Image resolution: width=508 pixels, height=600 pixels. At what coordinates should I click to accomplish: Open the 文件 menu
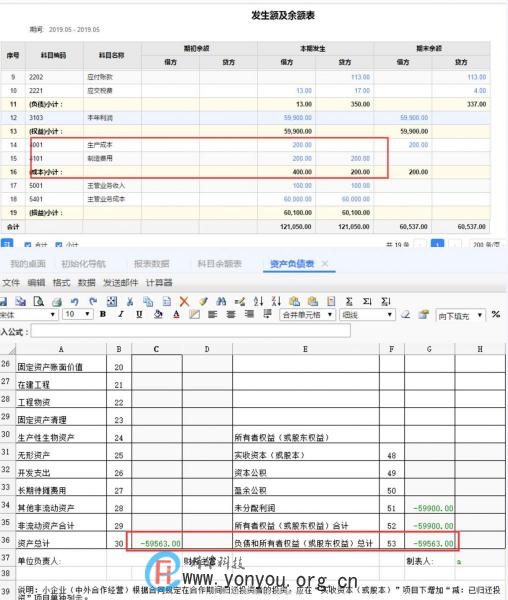(x=11, y=283)
